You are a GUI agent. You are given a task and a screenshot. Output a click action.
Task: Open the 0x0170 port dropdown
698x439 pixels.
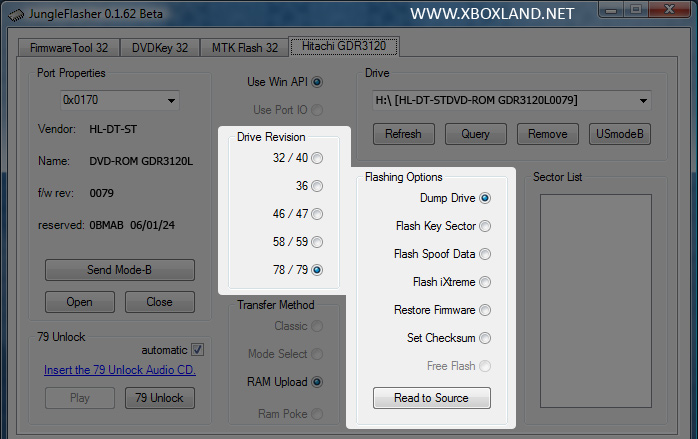click(120, 100)
